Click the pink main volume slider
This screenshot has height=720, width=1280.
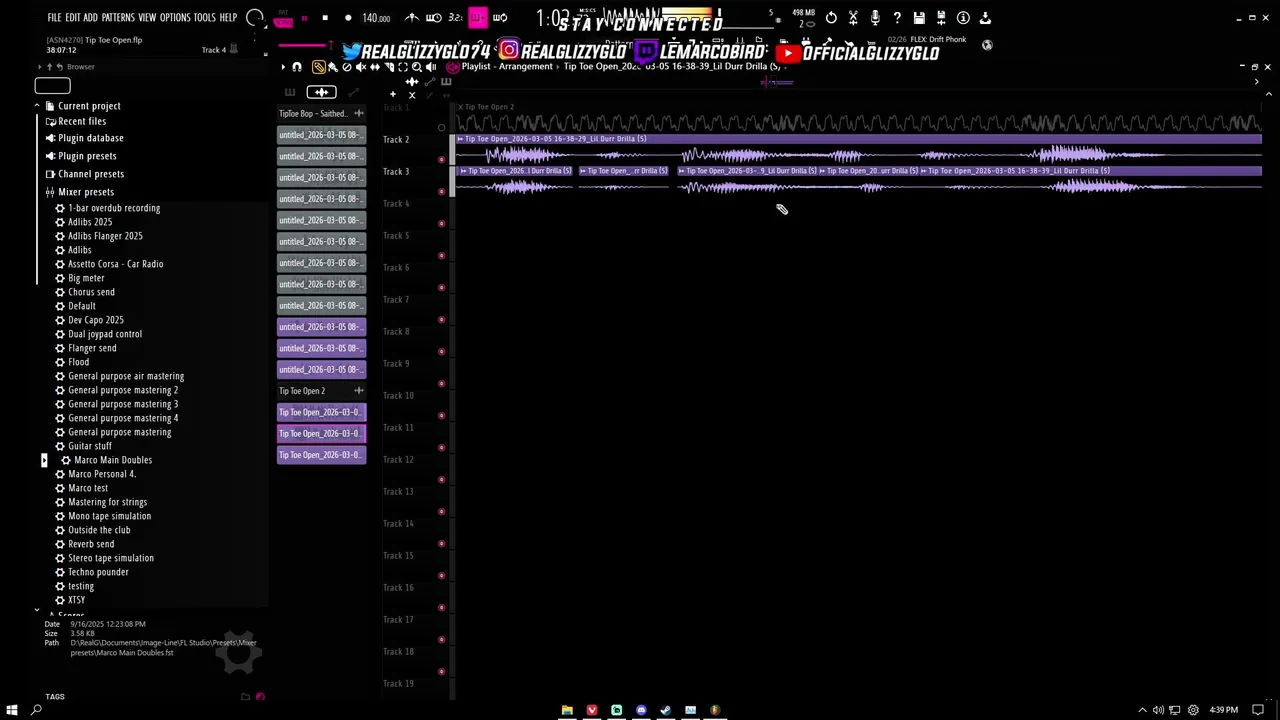(303, 45)
